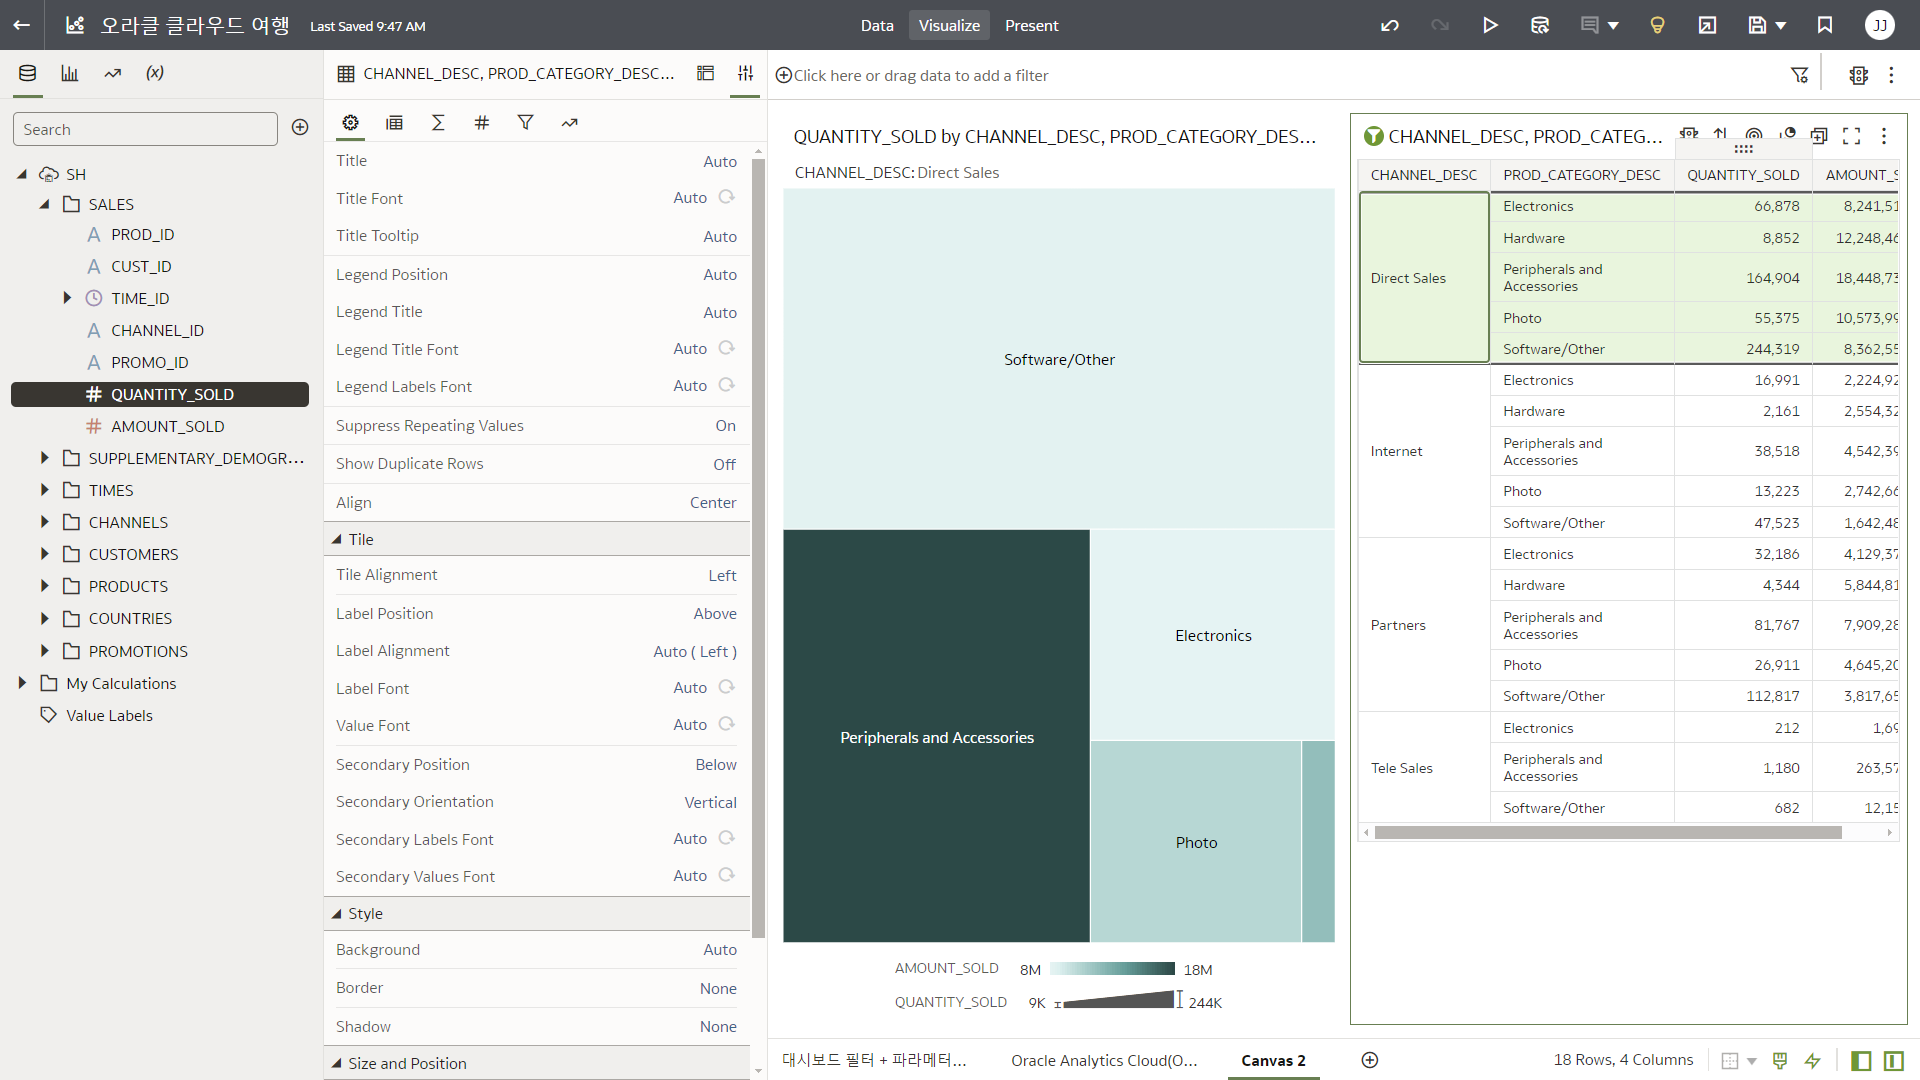The width and height of the screenshot is (1920, 1080).
Task: Open the Analytics trend line icon
Action: [113, 73]
